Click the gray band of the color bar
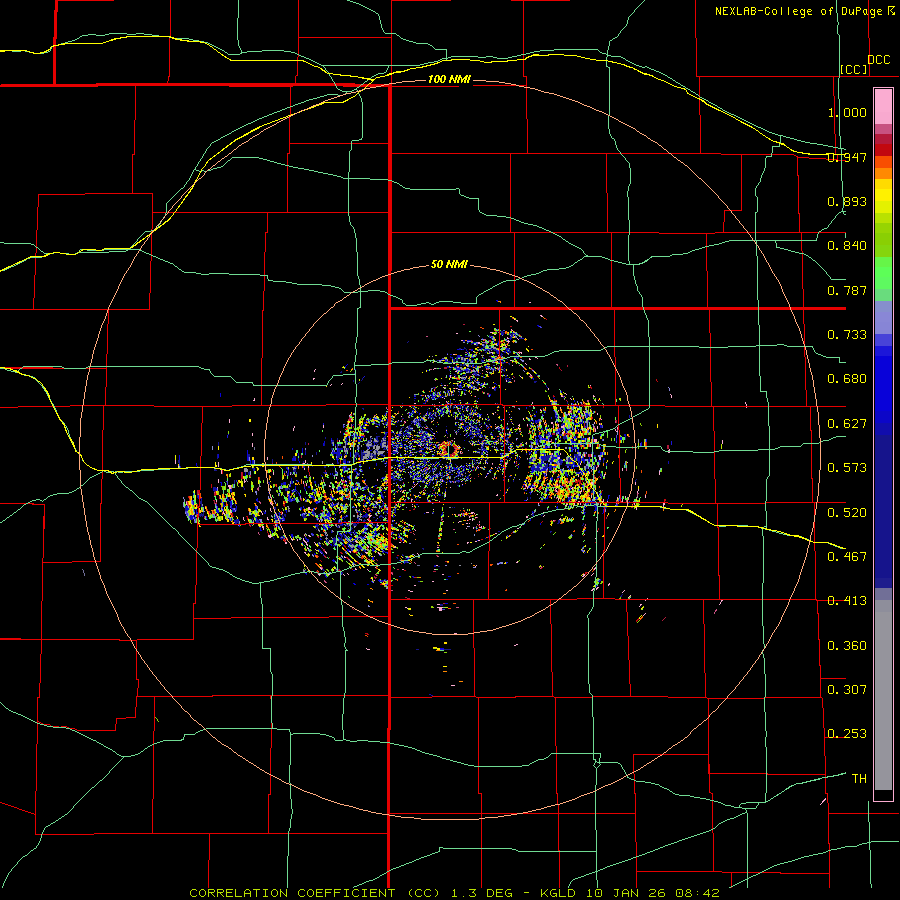This screenshot has width=900, height=900. point(883,695)
